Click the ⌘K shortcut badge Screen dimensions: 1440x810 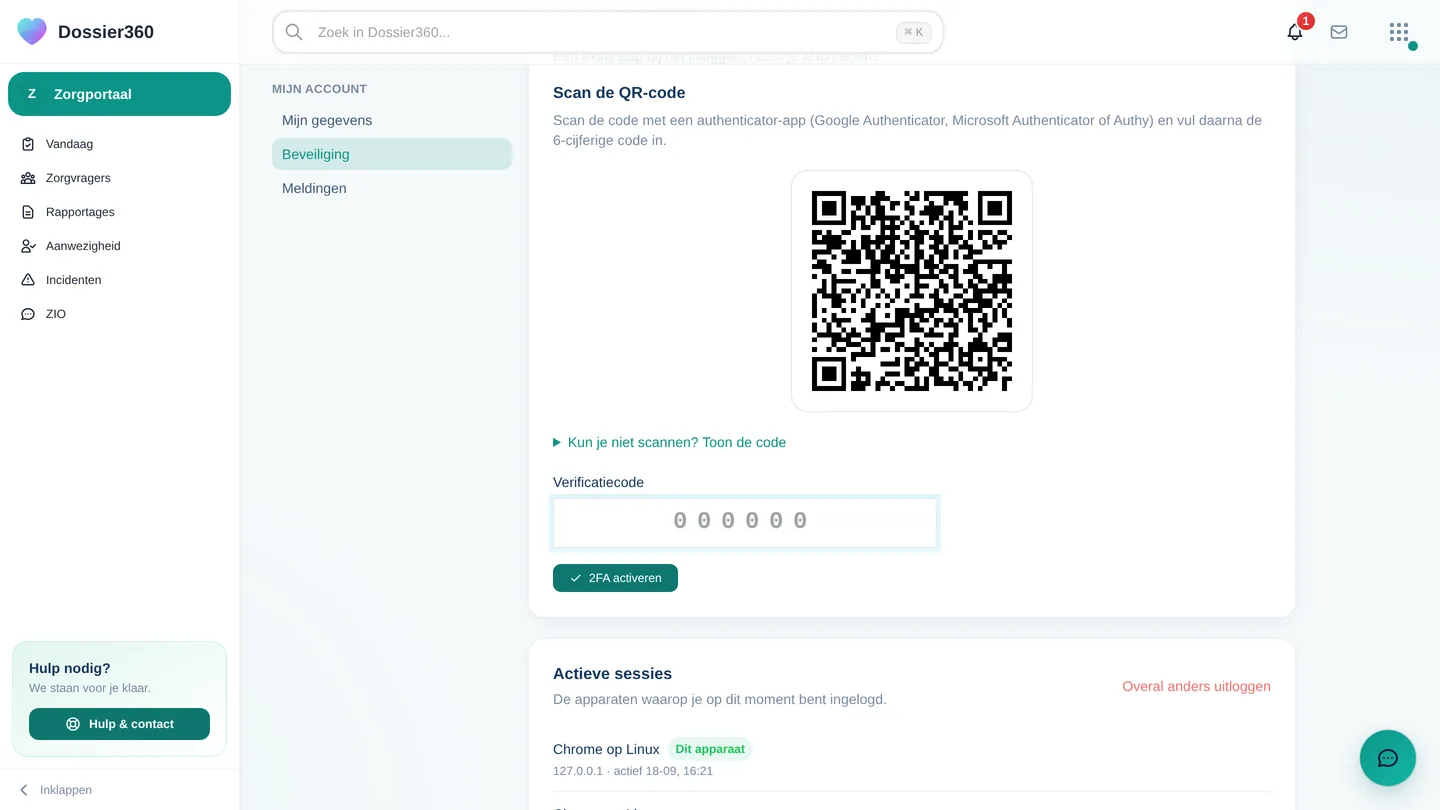(914, 32)
